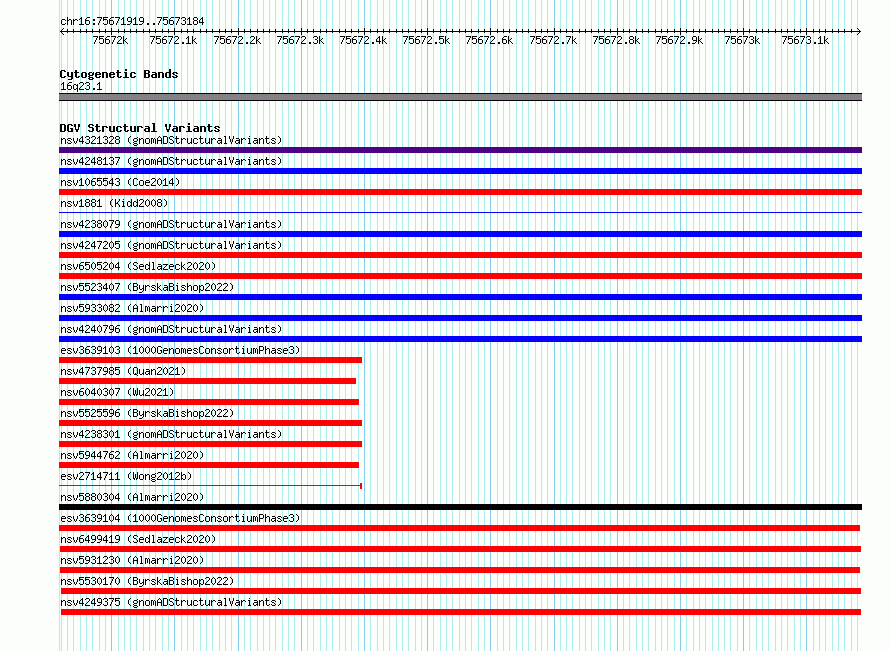Open nsv4248137 (gnomADStructuralVariants) label
The width and height of the screenshot is (890, 651).
(x=171, y=161)
